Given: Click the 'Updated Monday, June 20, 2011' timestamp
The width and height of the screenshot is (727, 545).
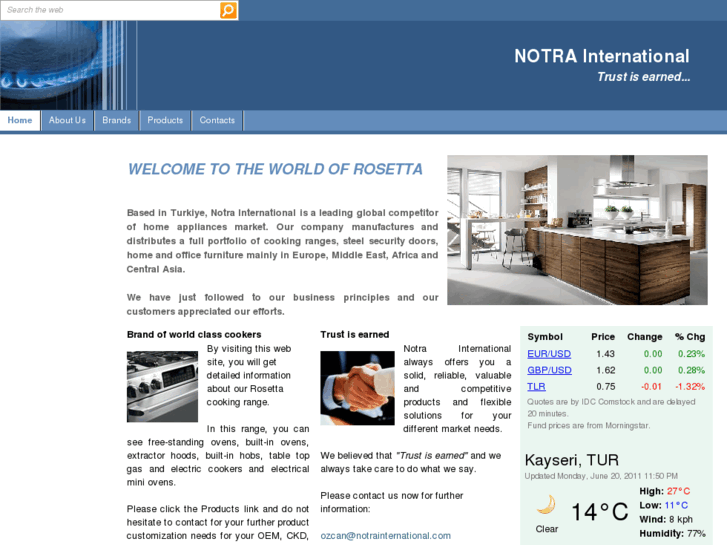Looking at the screenshot, I should (601, 476).
